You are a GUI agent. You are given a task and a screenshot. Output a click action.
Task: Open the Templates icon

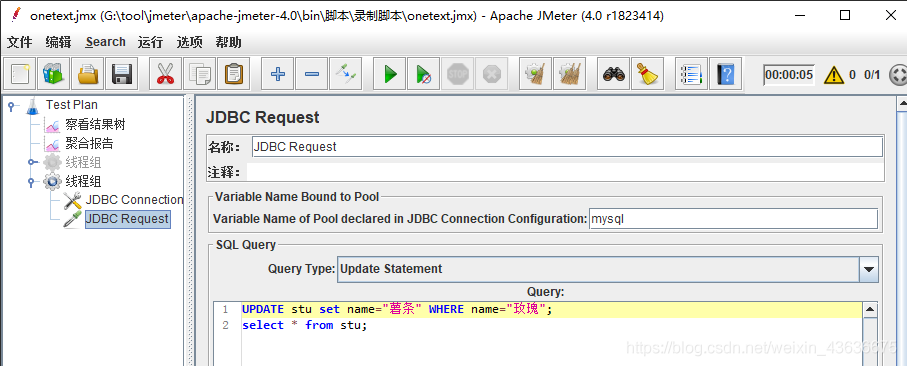tap(54, 74)
